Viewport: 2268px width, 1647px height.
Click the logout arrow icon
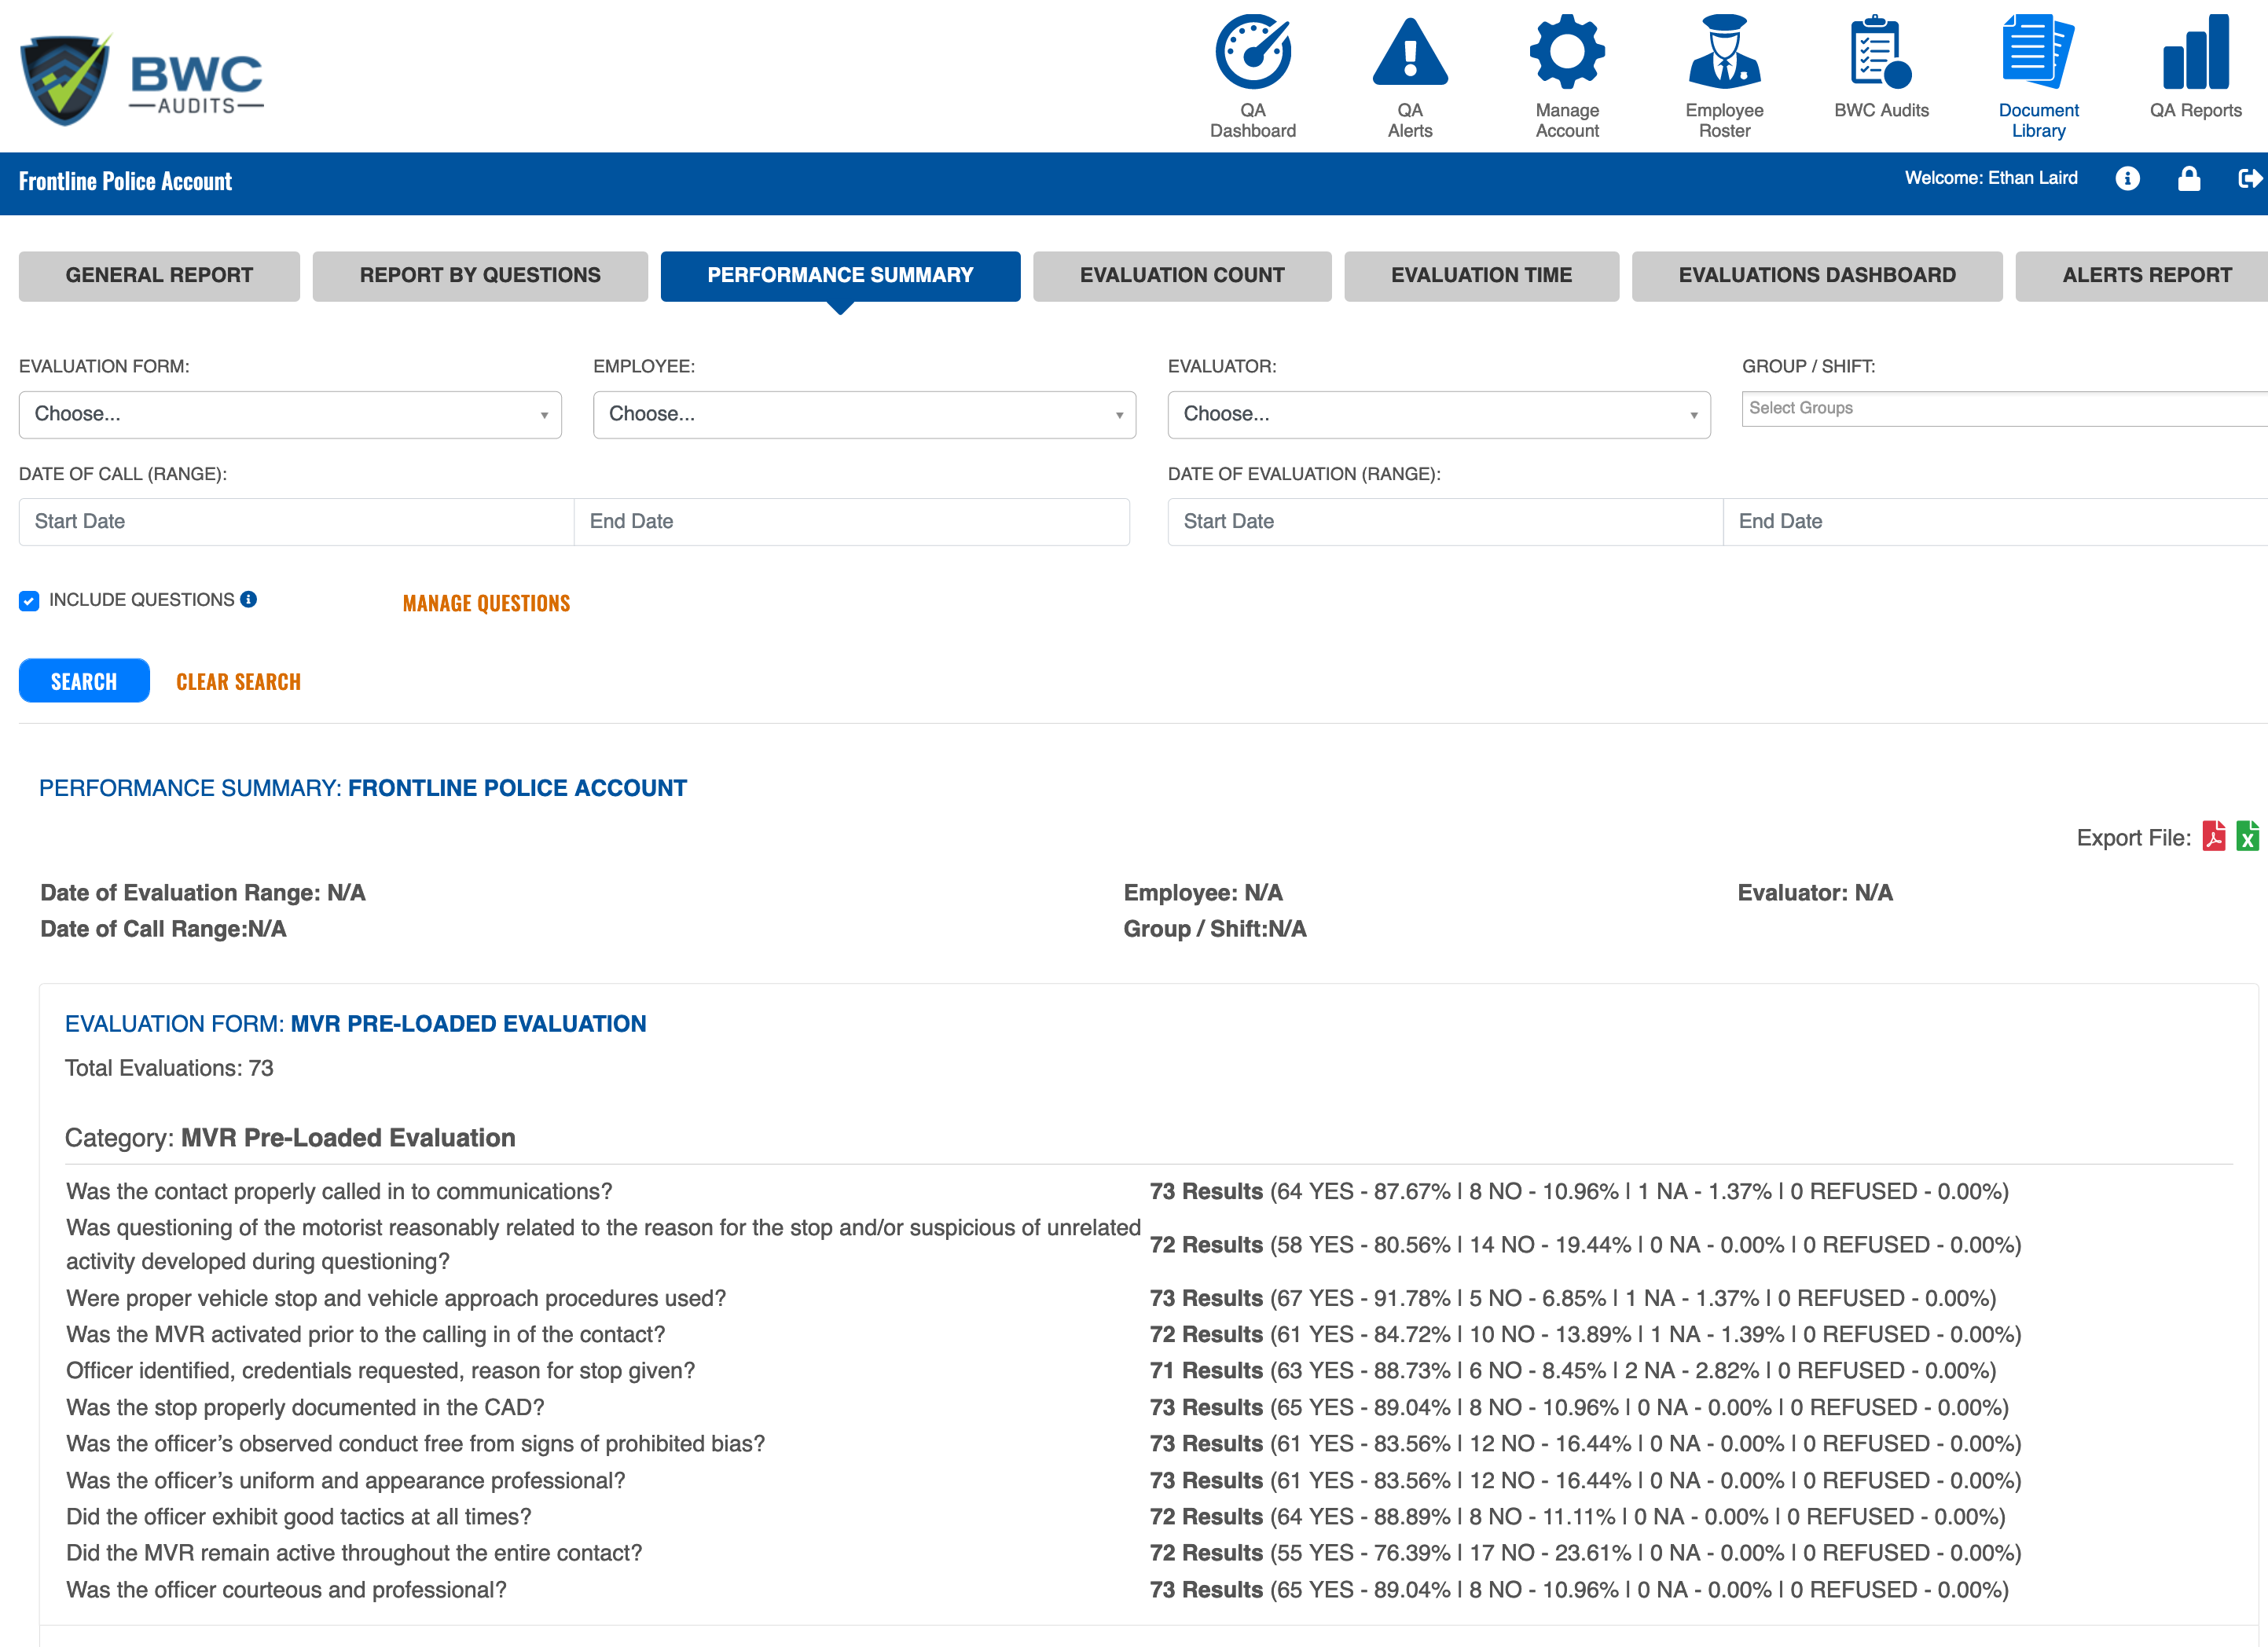[2249, 179]
